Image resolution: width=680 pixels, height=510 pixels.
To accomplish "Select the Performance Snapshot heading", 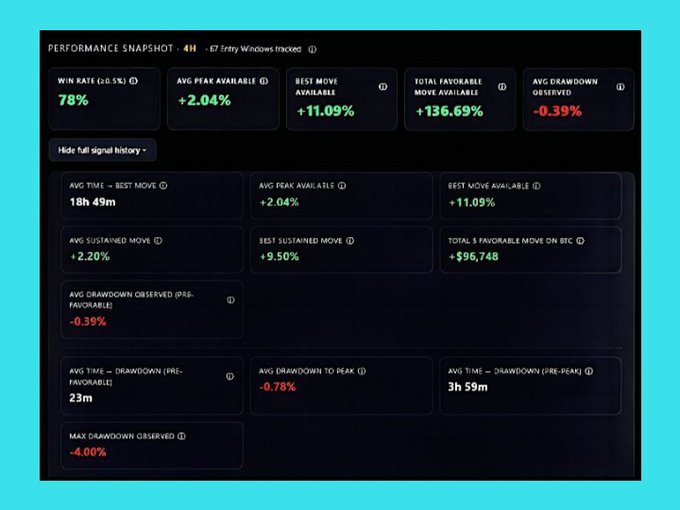I will coord(111,48).
